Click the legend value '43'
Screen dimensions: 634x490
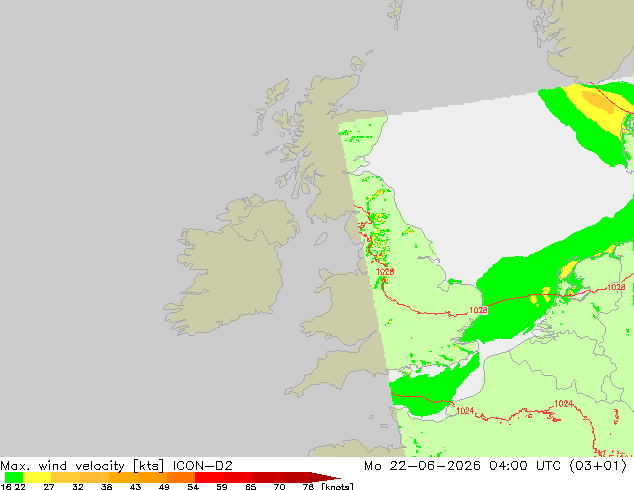click(x=135, y=486)
